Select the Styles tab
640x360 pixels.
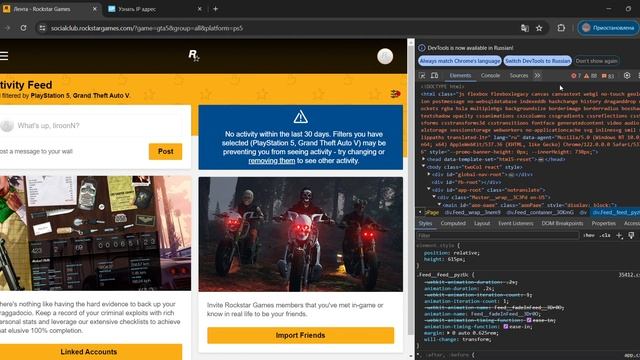[425, 223]
